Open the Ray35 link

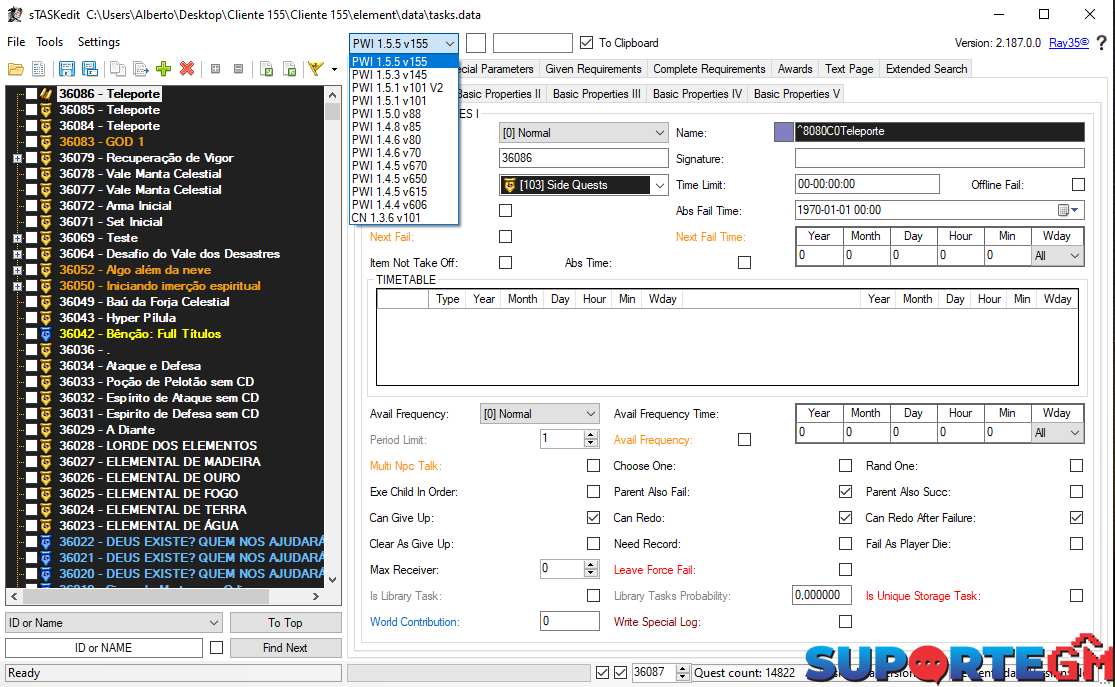tap(1069, 43)
